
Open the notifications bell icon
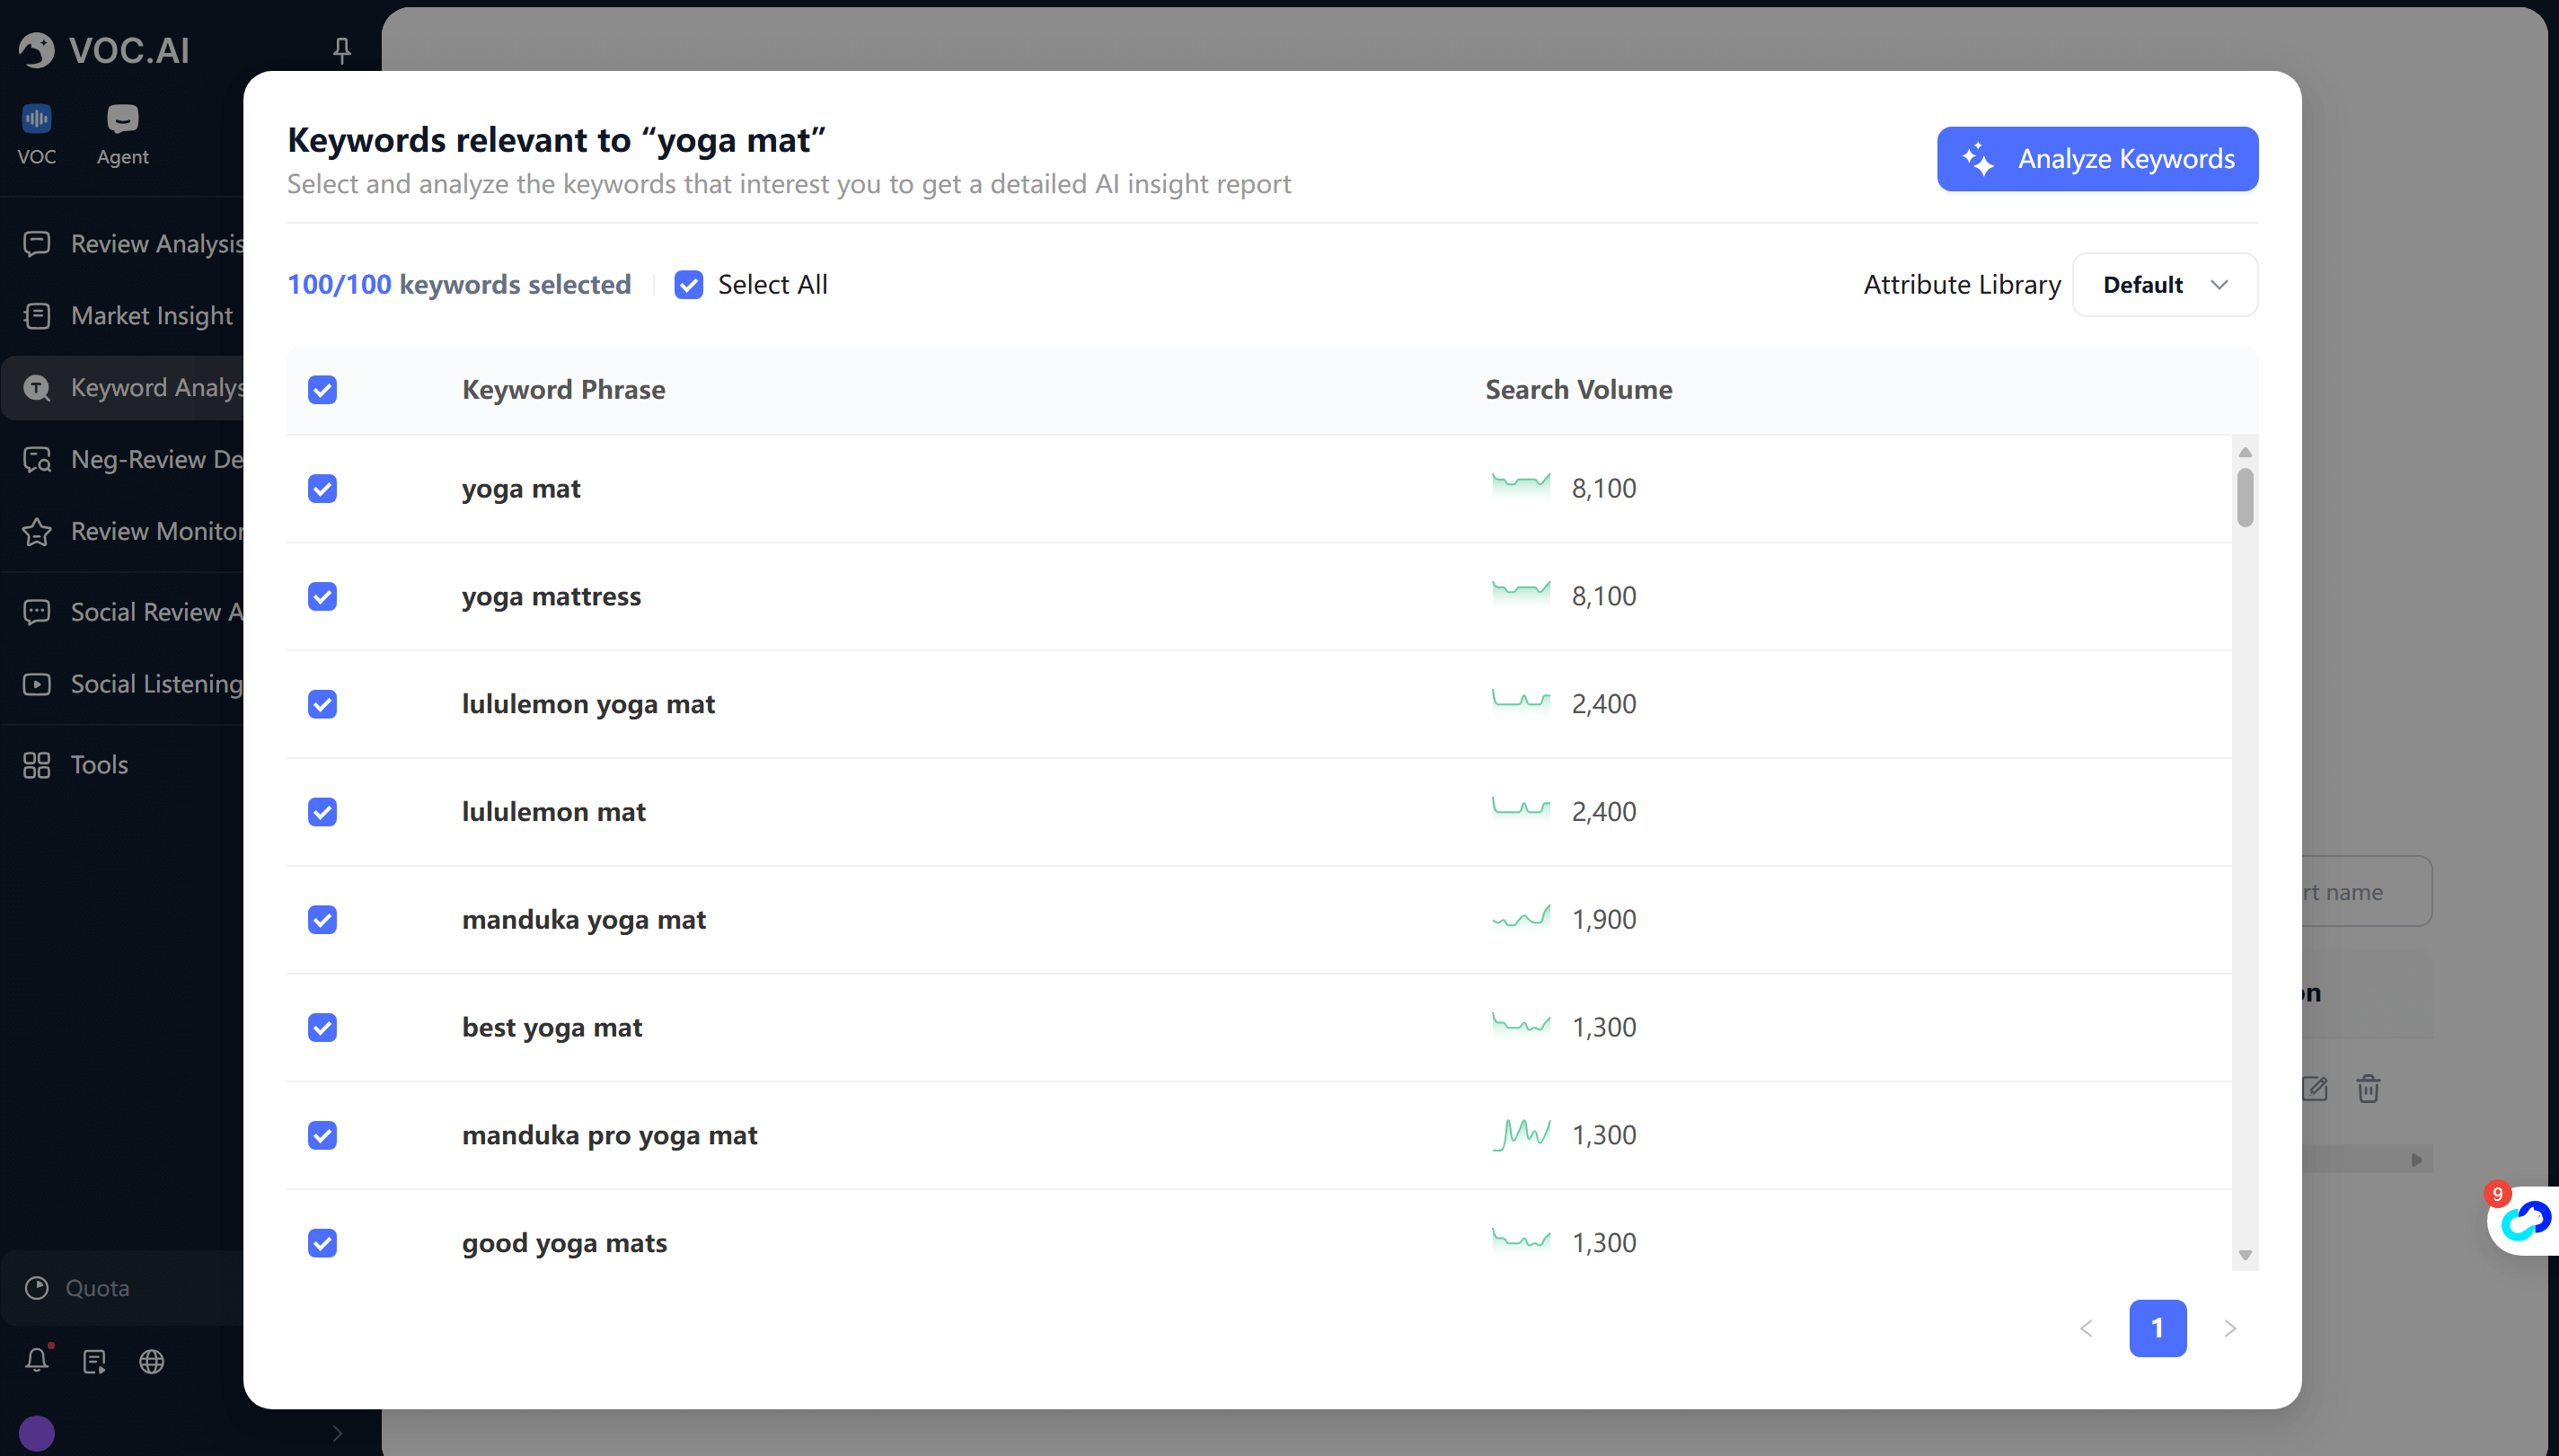pos(37,1360)
